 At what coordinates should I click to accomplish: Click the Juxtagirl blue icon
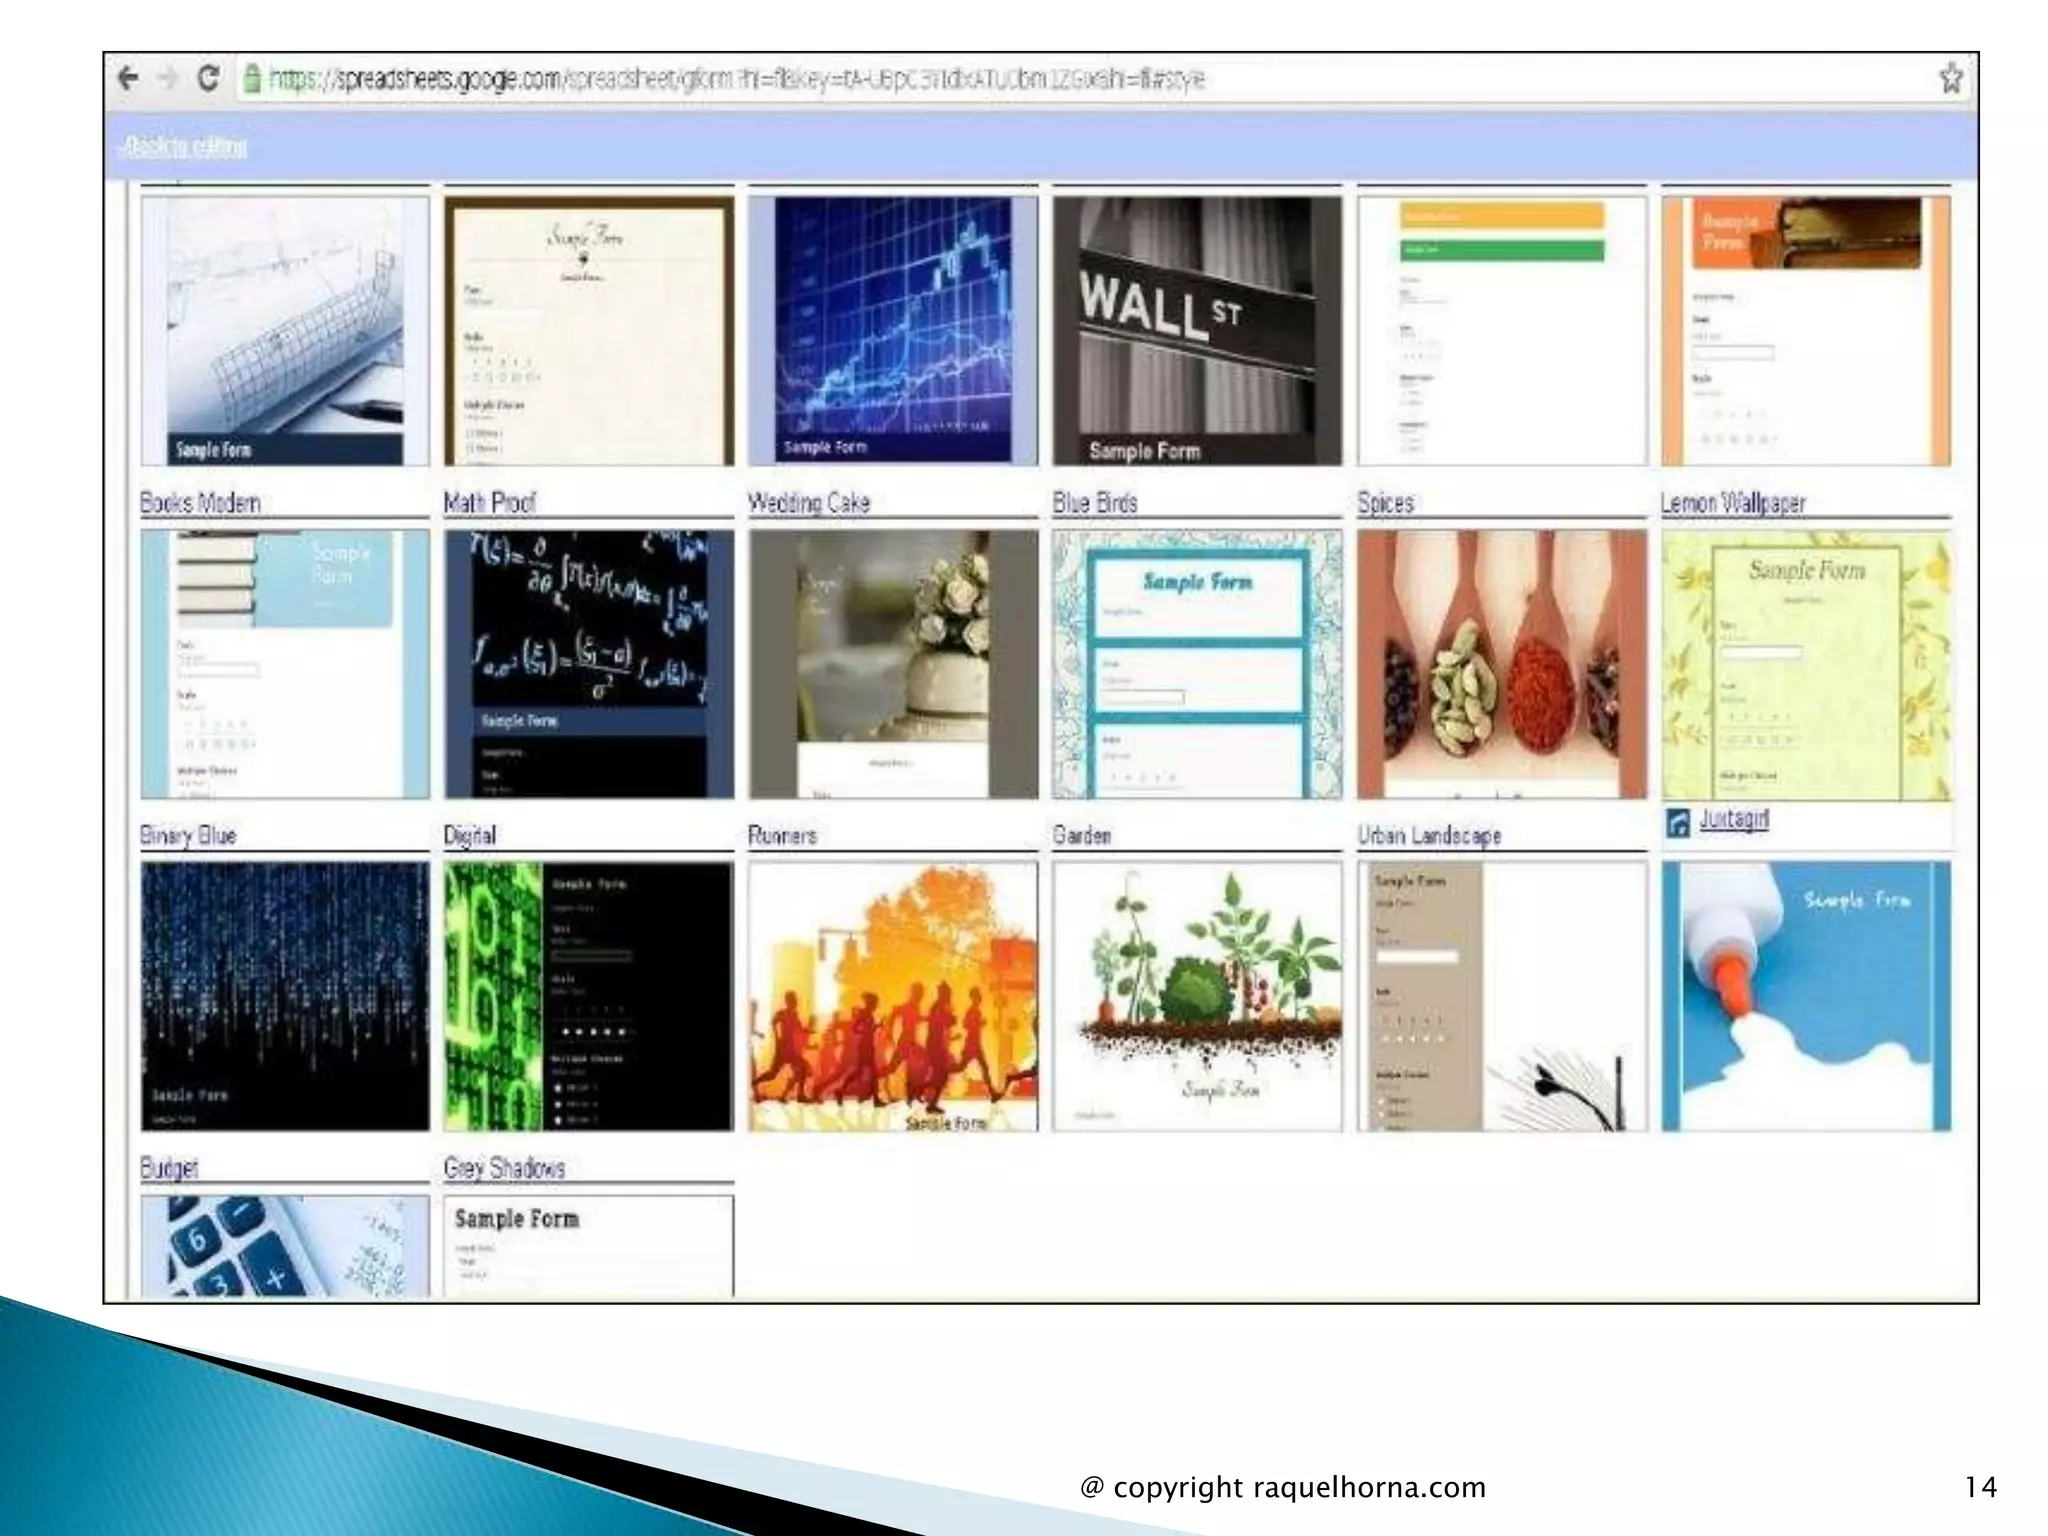coord(1678,823)
